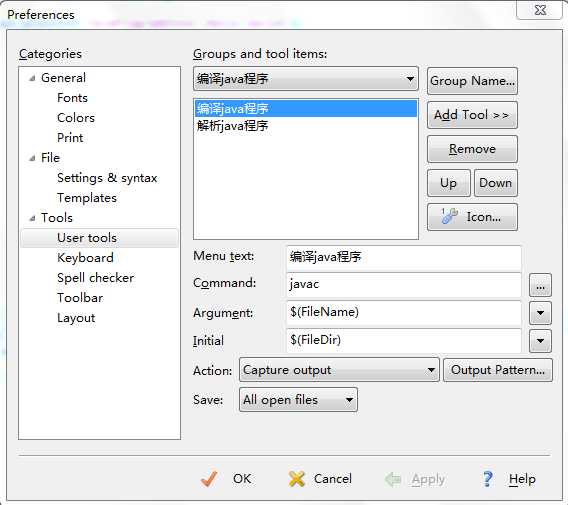Edit Argument field with $(FileName)
The width and height of the screenshot is (568, 505).
[x=404, y=313]
